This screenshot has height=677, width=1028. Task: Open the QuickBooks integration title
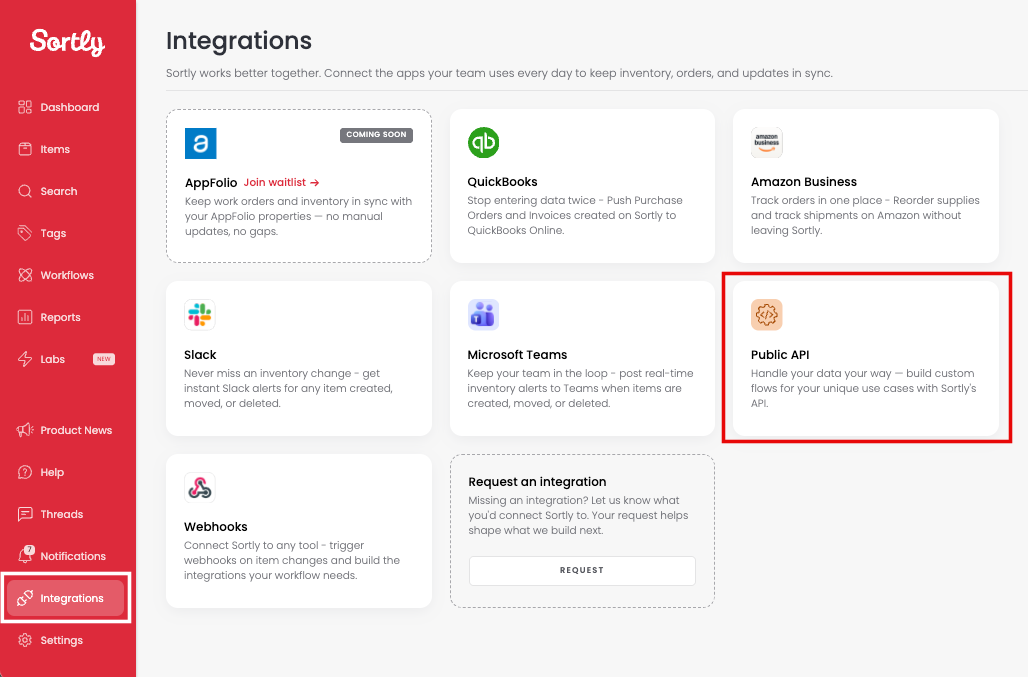click(x=502, y=182)
